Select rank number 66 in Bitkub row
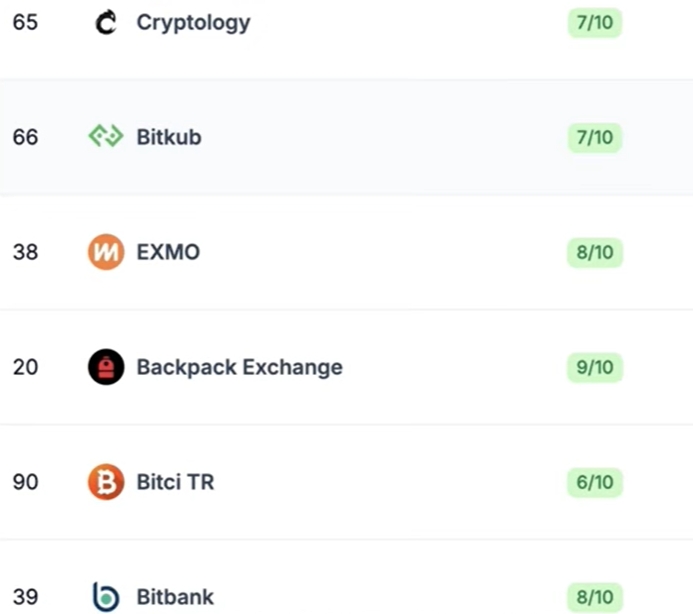Image resolution: width=693 pixels, height=614 pixels. coord(25,137)
